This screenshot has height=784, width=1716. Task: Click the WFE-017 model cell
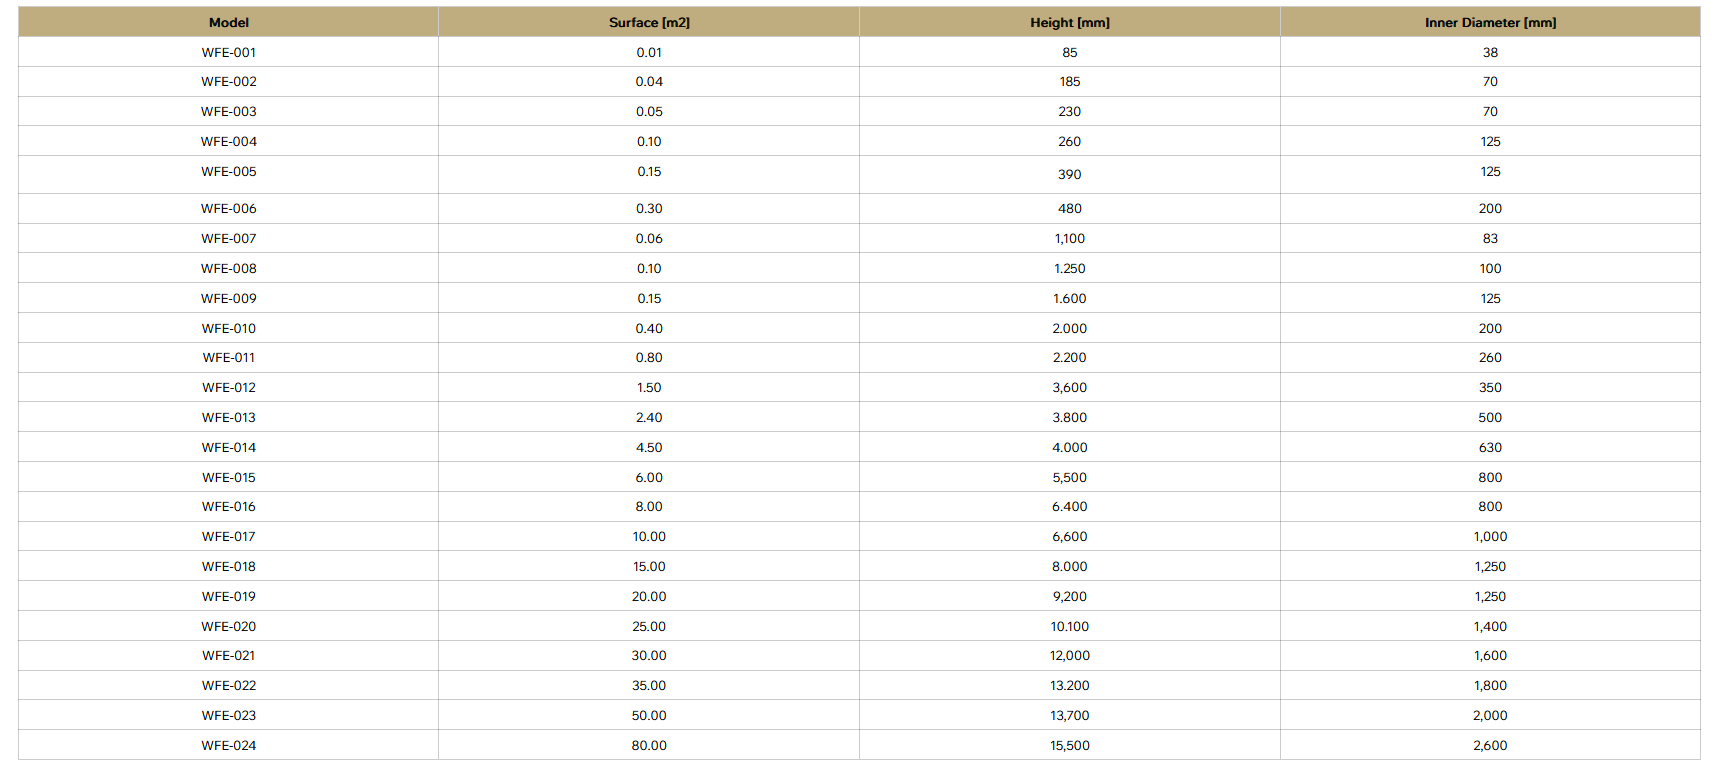[229, 537]
